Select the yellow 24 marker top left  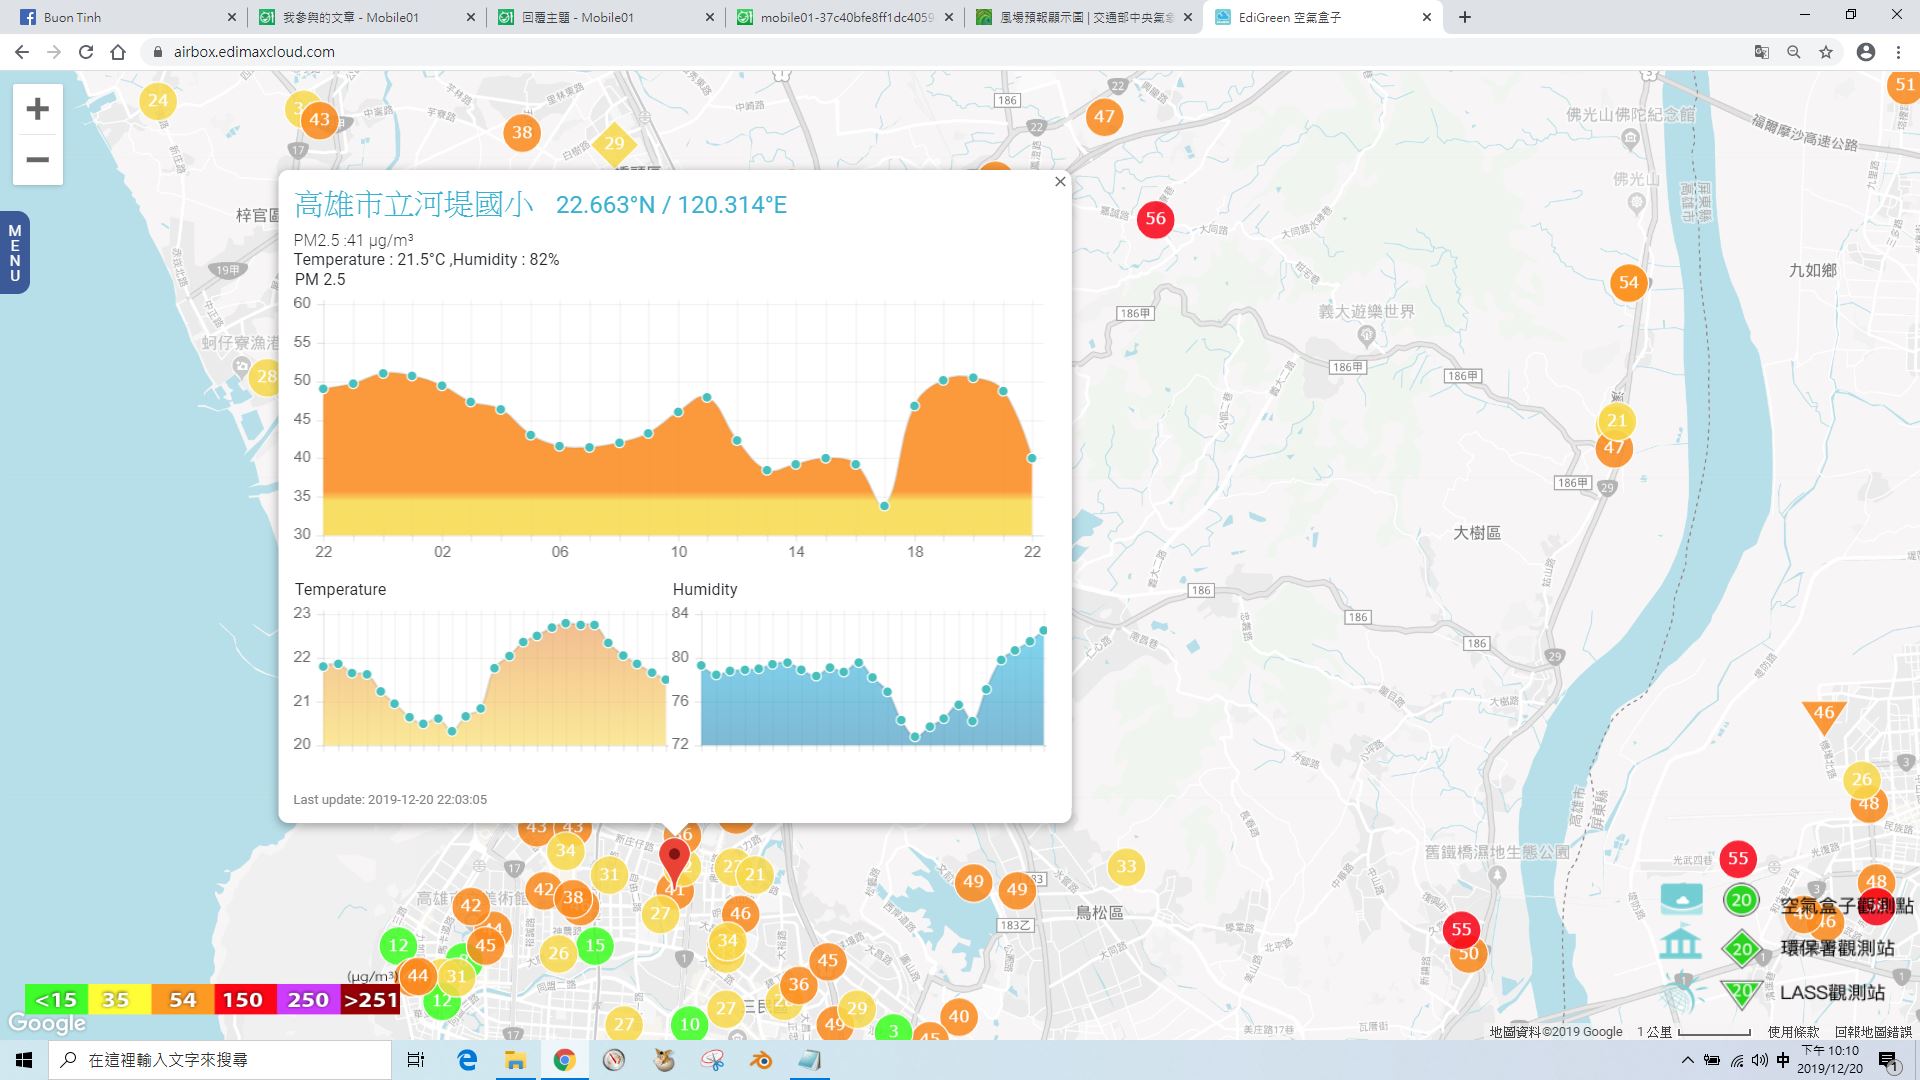click(x=157, y=100)
